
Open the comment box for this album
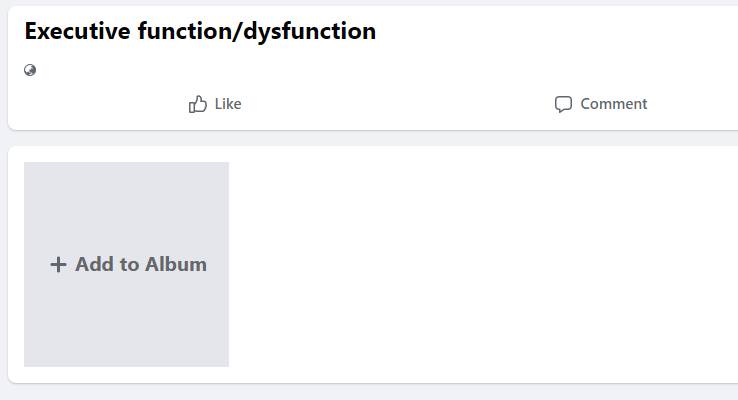601,104
